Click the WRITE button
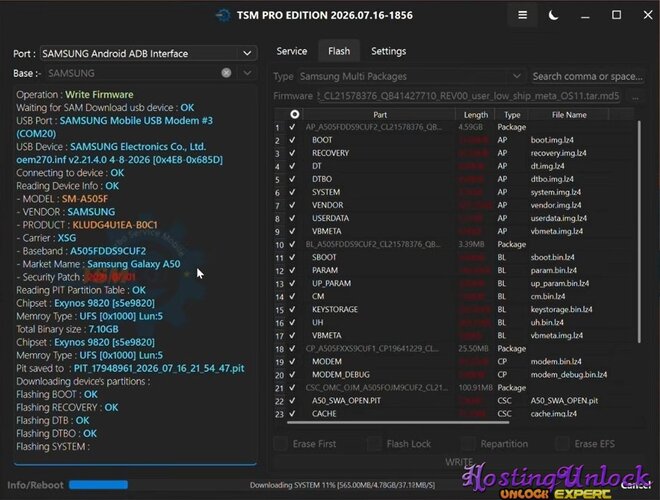This screenshot has width=660, height=500. 459,462
